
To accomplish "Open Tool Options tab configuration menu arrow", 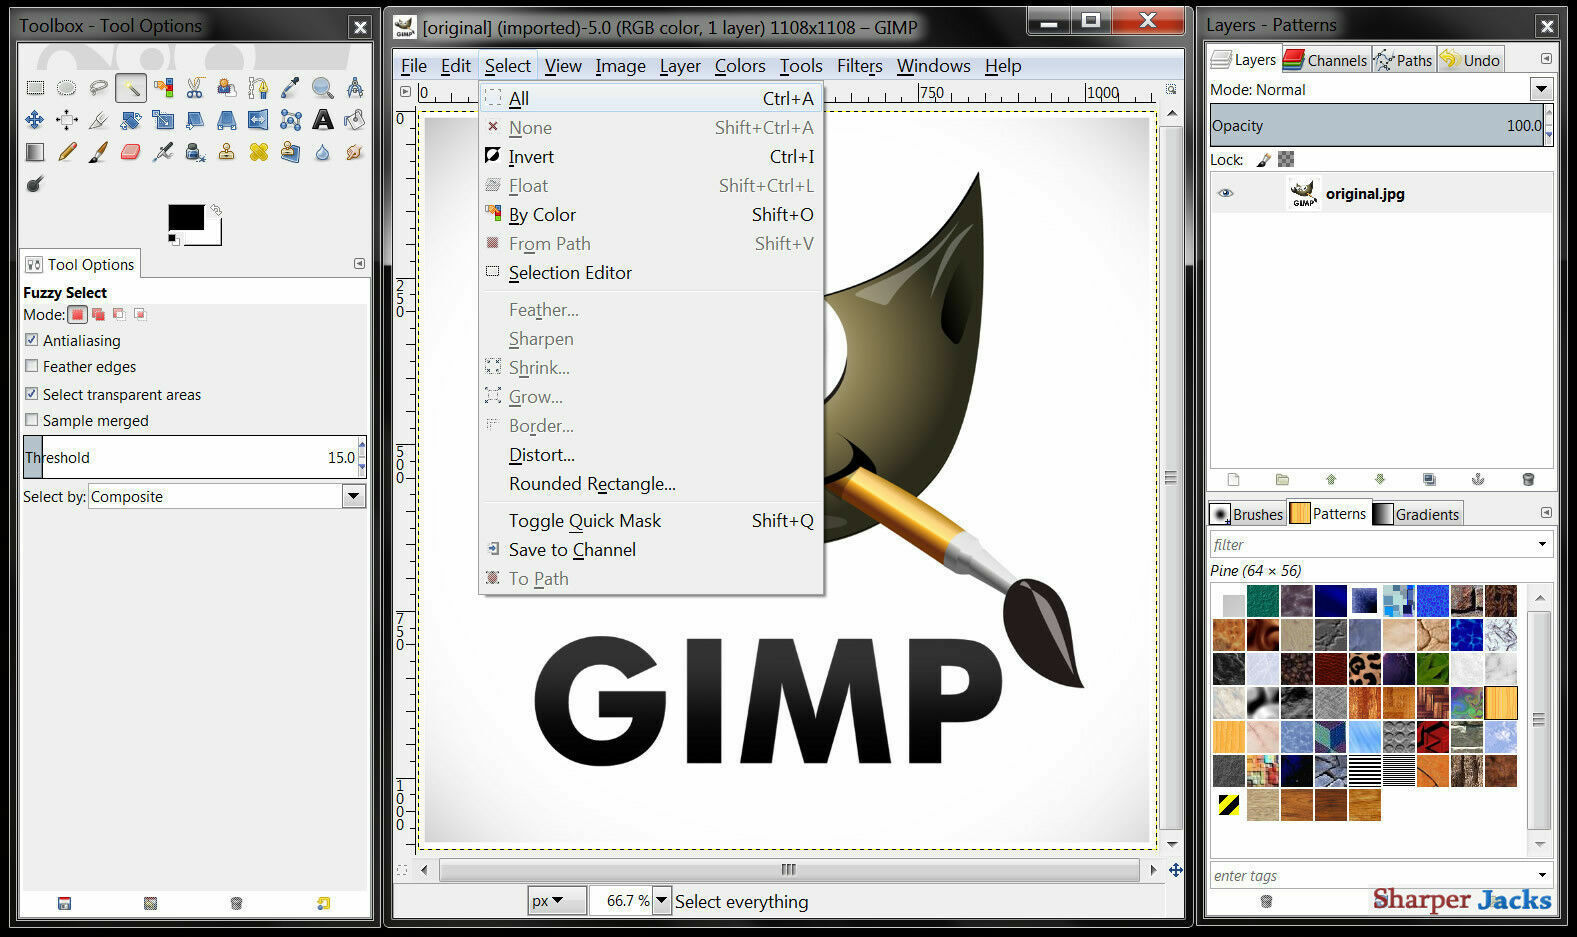I will pos(359,263).
